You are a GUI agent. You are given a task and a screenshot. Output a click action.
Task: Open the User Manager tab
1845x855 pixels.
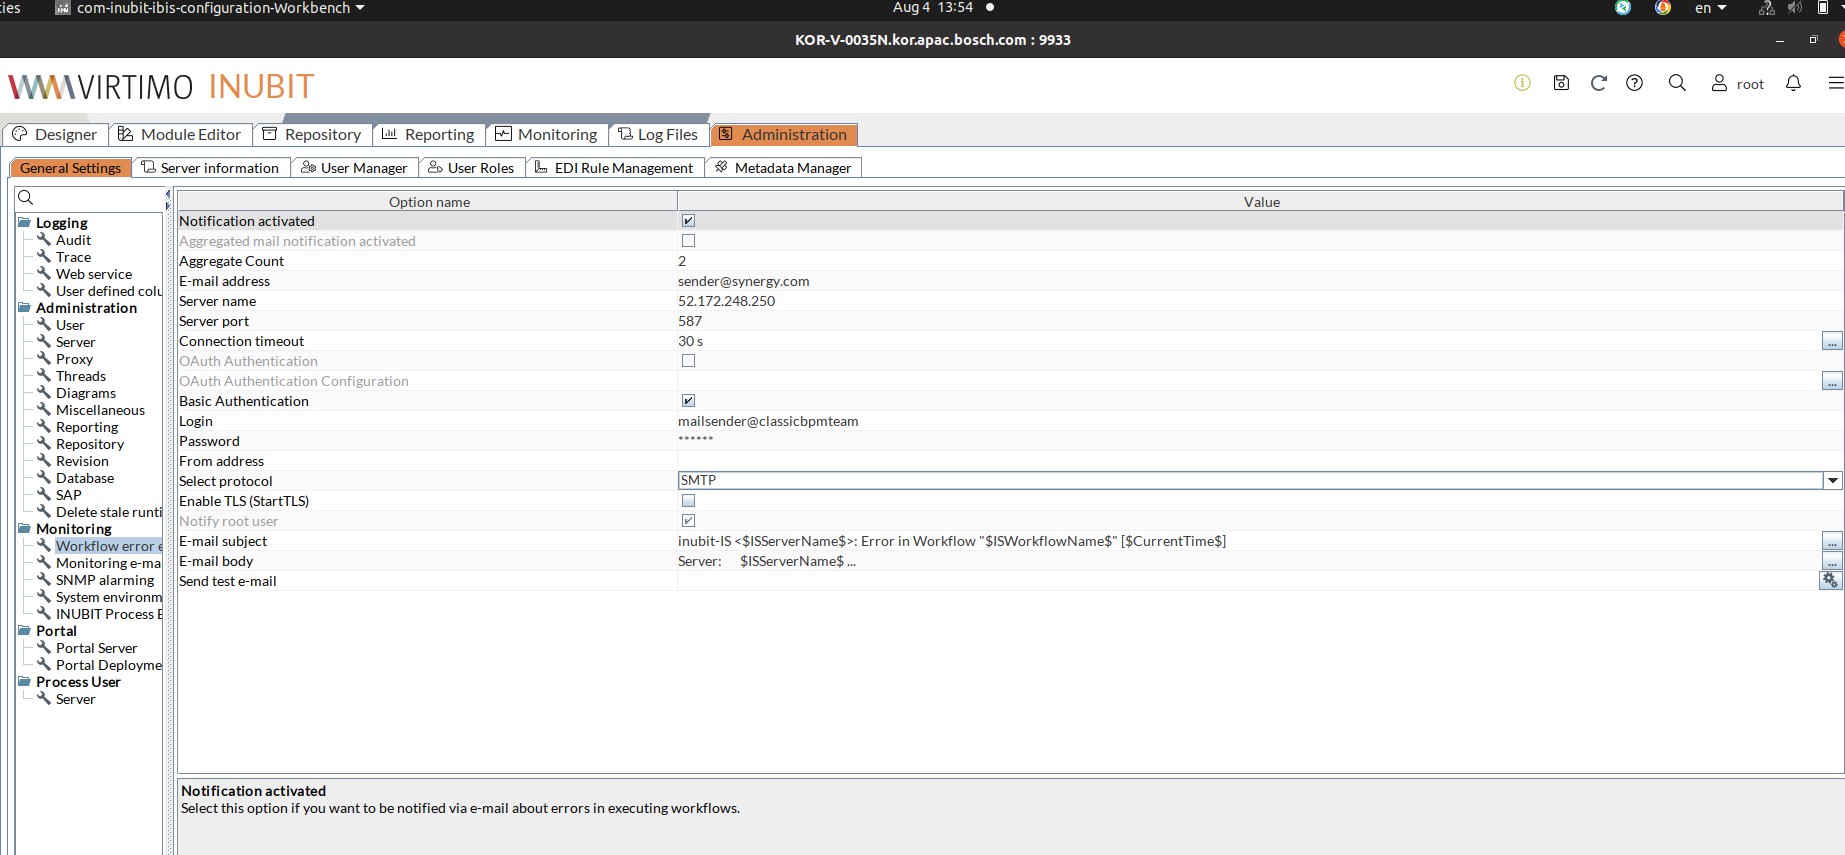tap(354, 168)
